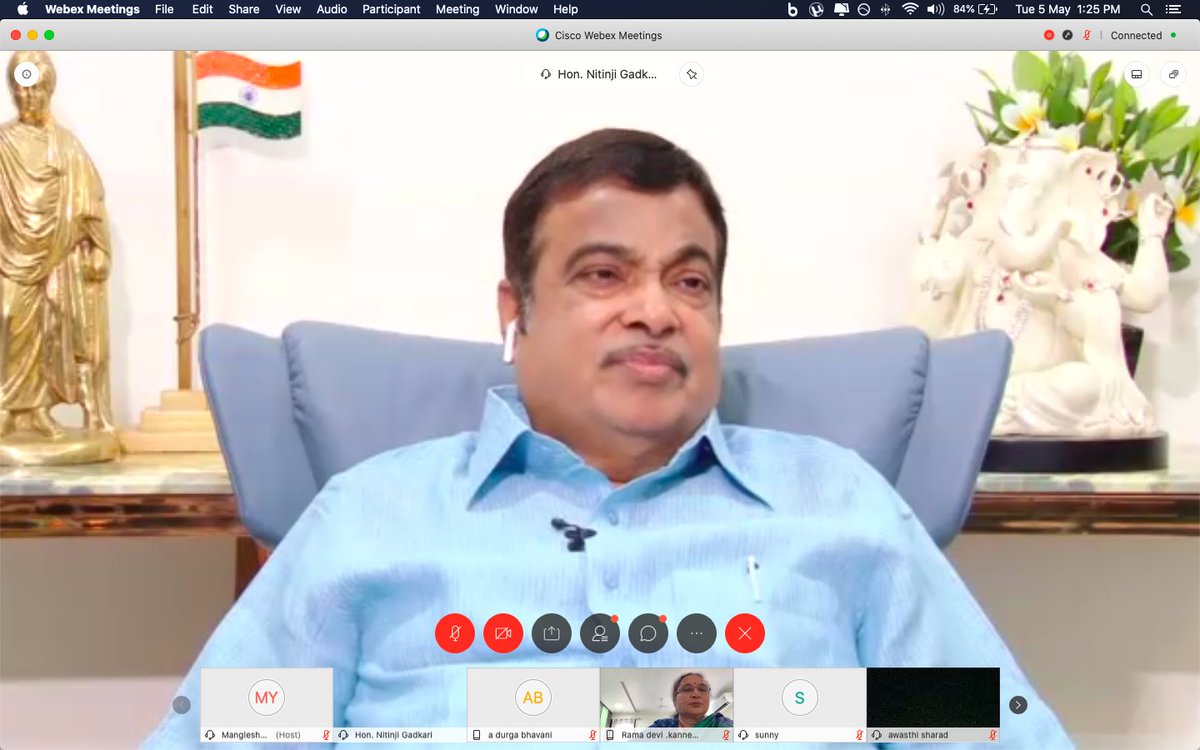View meeting info via the top-left info icon
Screen dimensions: 1200x750
(26, 74)
